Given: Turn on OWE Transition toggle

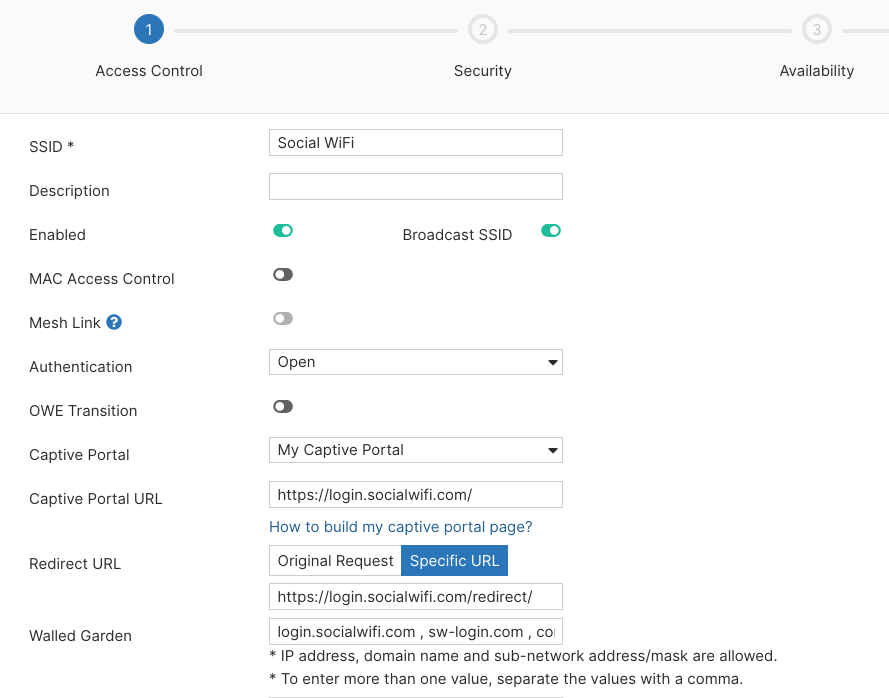Looking at the screenshot, I should [283, 407].
